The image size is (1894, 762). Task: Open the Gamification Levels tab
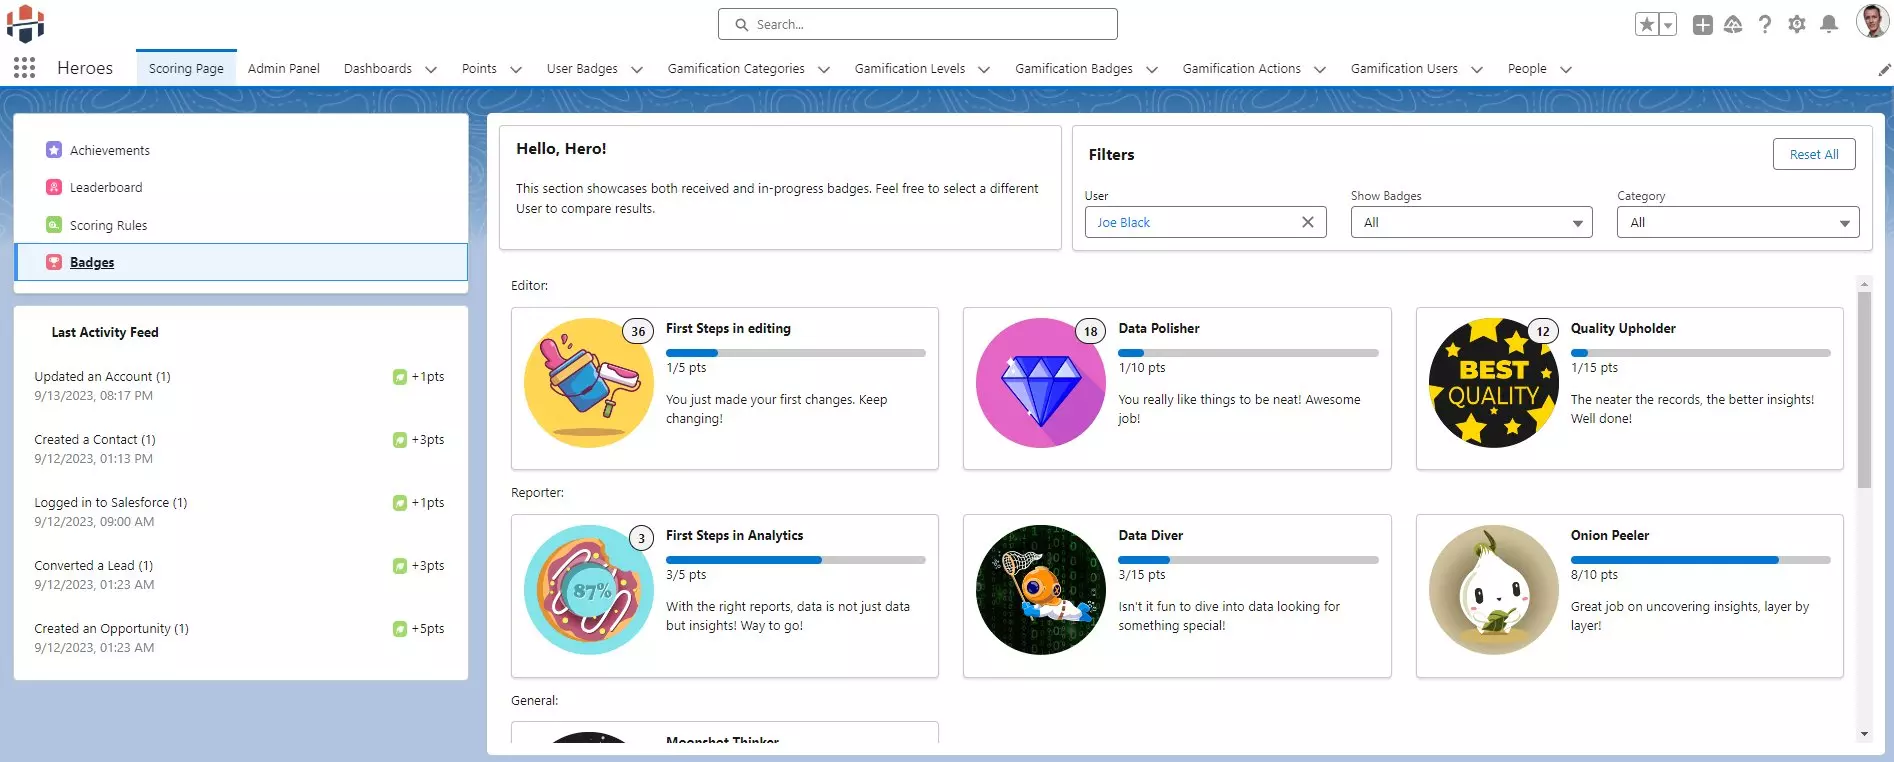click(x=910, y=68)
